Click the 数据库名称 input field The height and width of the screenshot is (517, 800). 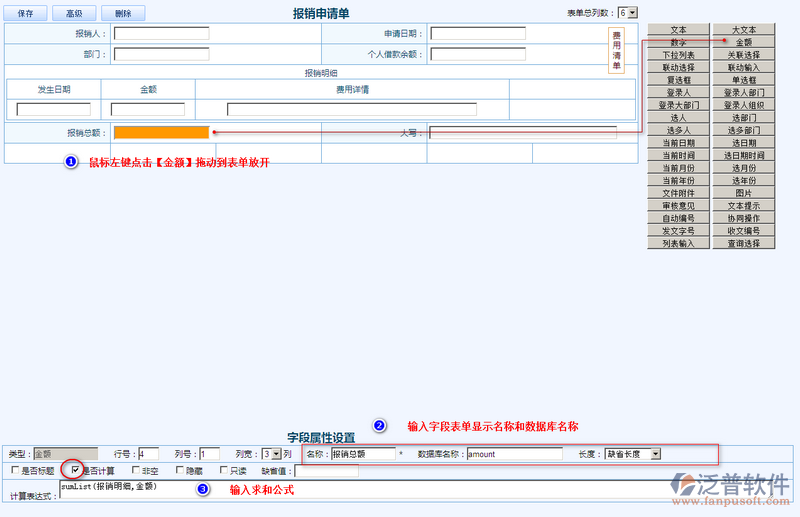514,454
